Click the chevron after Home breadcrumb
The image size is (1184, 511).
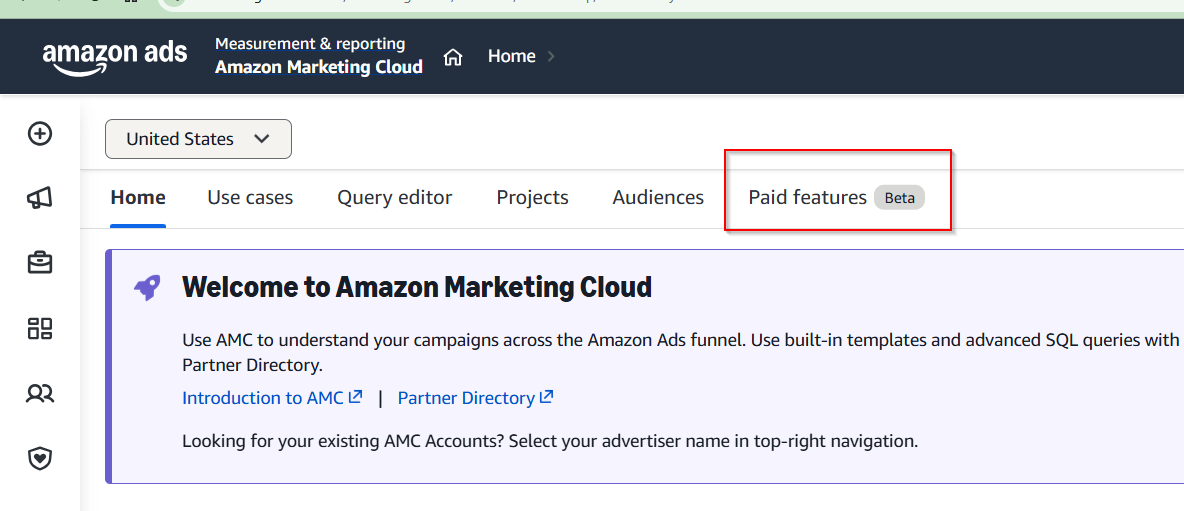coord(551,57)
